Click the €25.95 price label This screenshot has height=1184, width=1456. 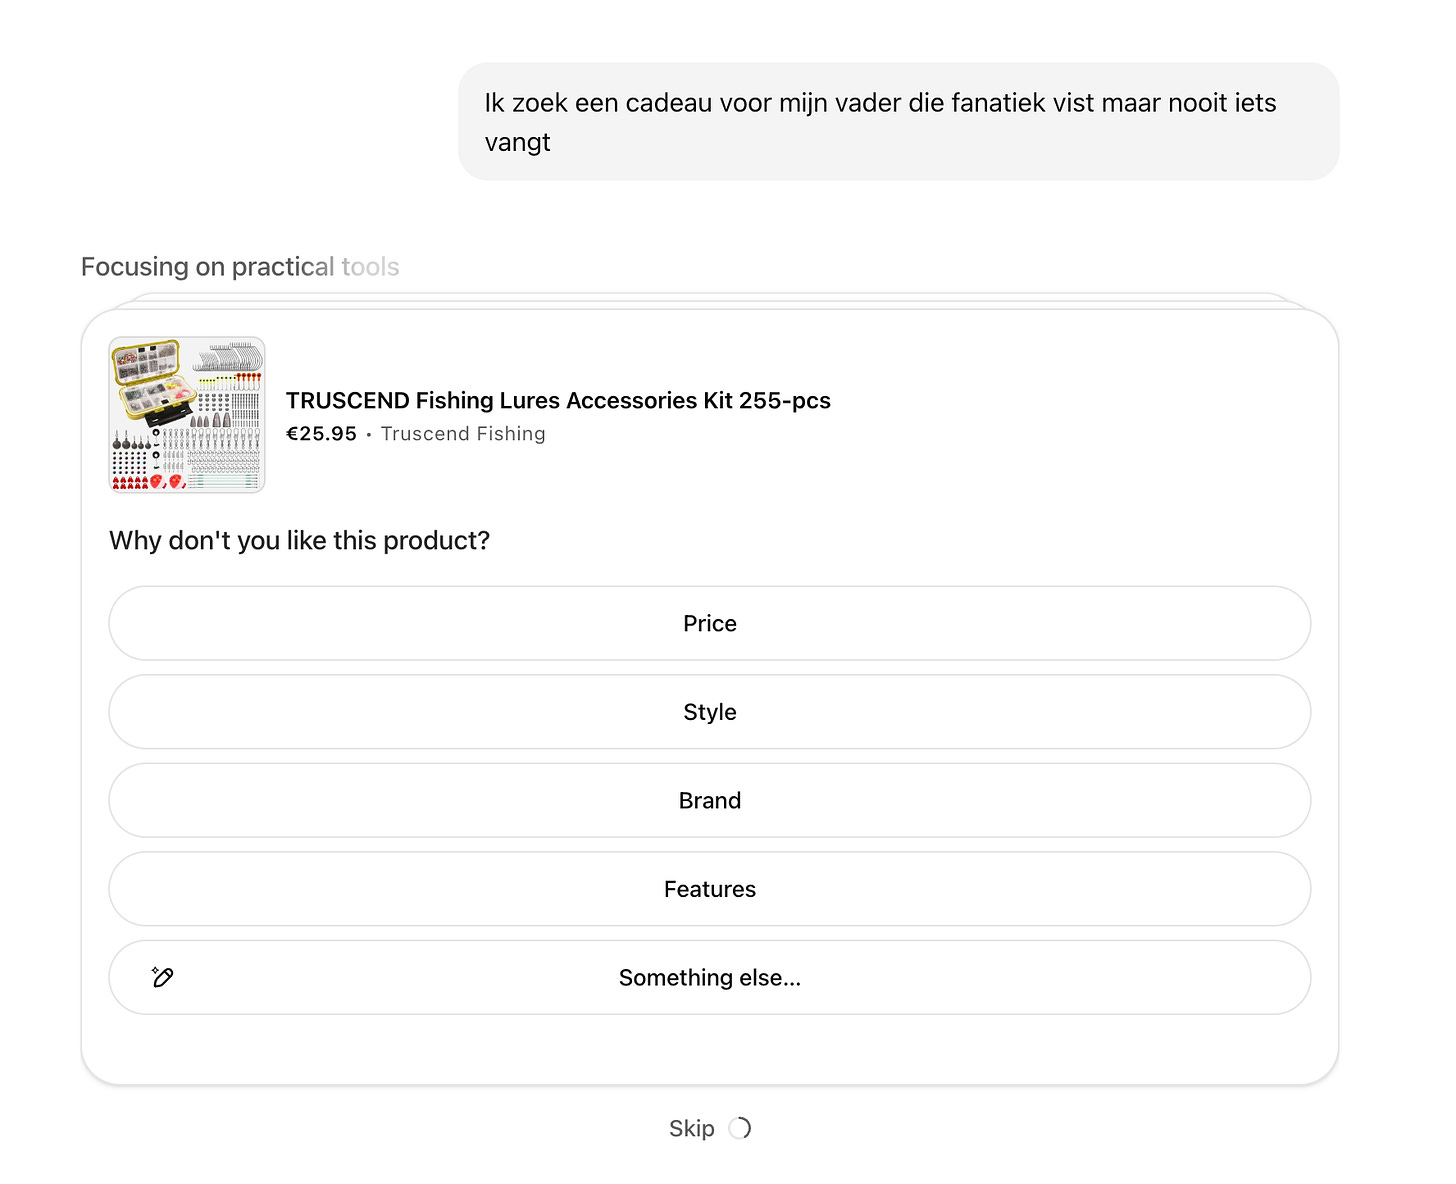321,434
